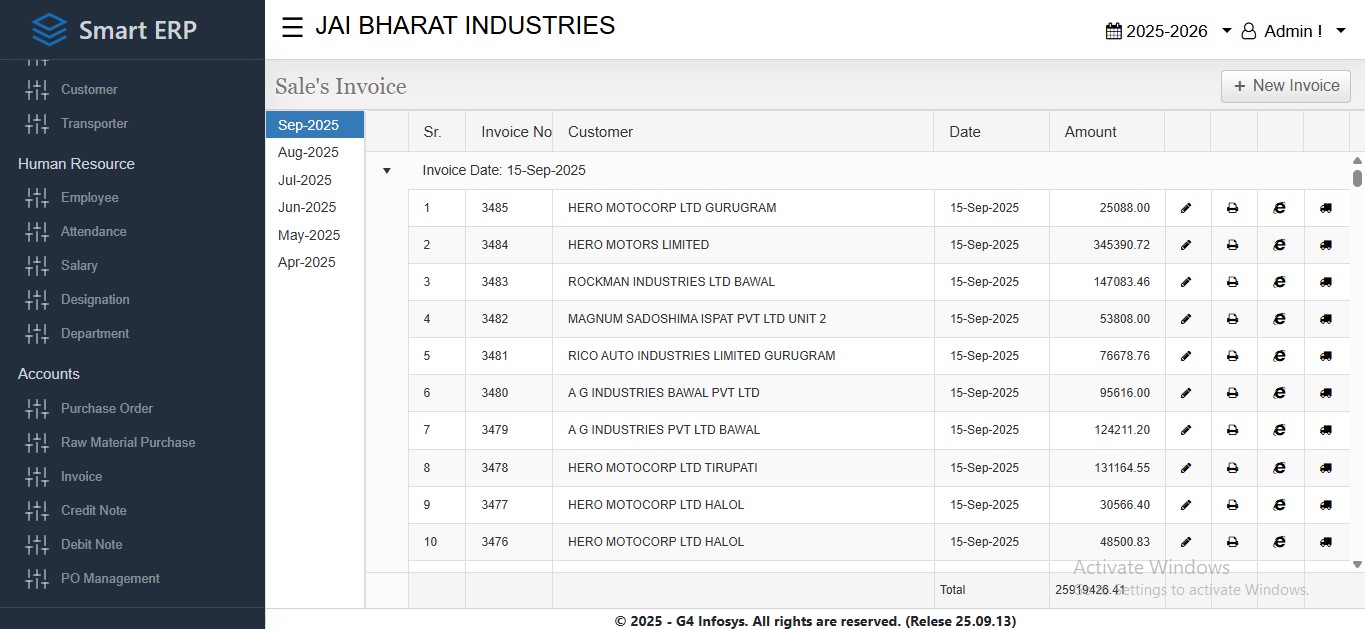Click the edit pencil icon for invoice 3485
The height and width of the screenshot is (629, 1365).
tap(1186, 208)
